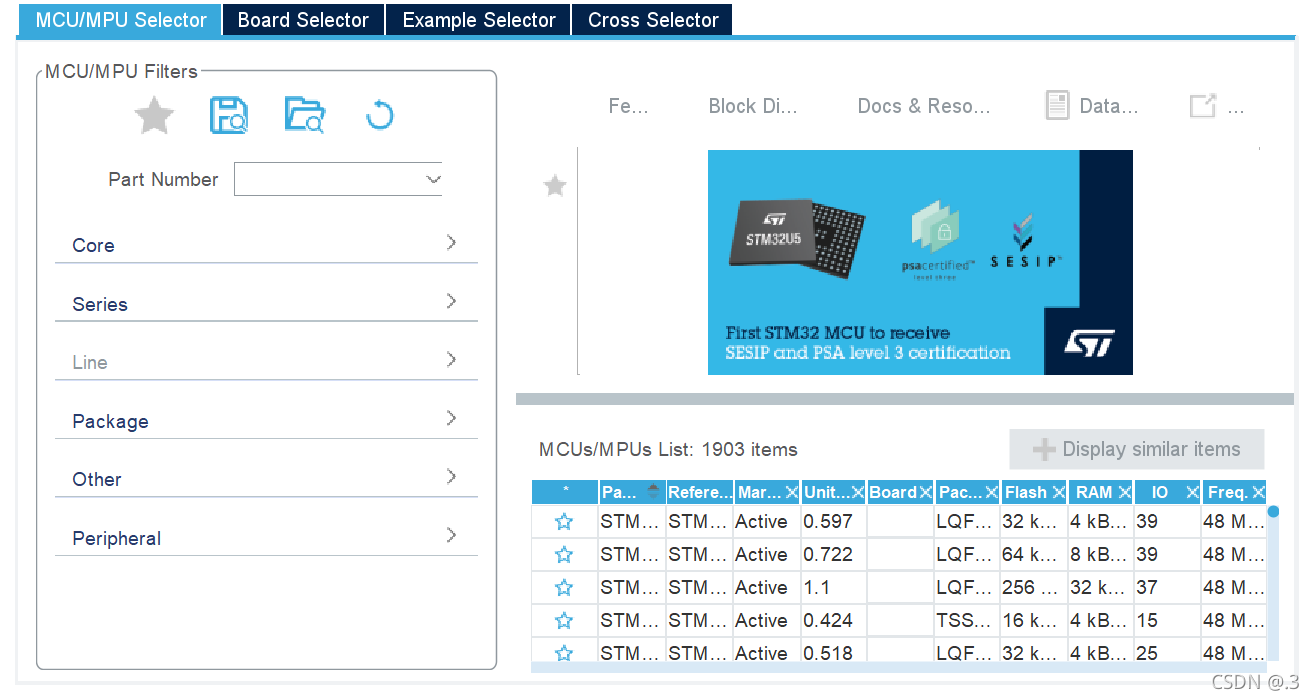This screenshot has height=700, width=1314.
Task: Show favorite MCUs star filter icon
Action: (x=154, y=115)
